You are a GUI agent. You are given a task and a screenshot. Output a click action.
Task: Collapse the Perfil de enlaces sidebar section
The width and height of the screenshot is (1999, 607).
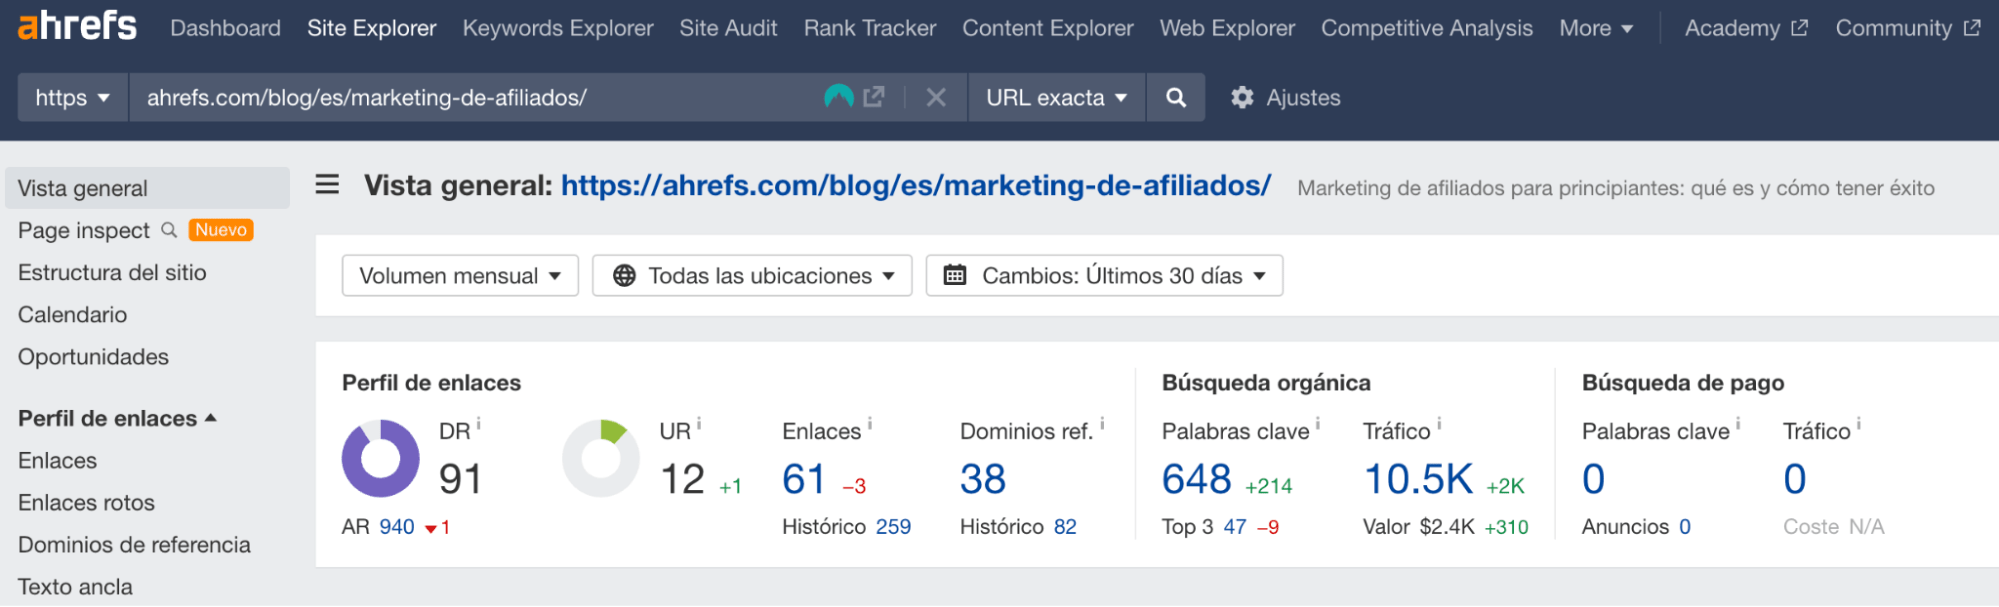click(x=117, y=419)
